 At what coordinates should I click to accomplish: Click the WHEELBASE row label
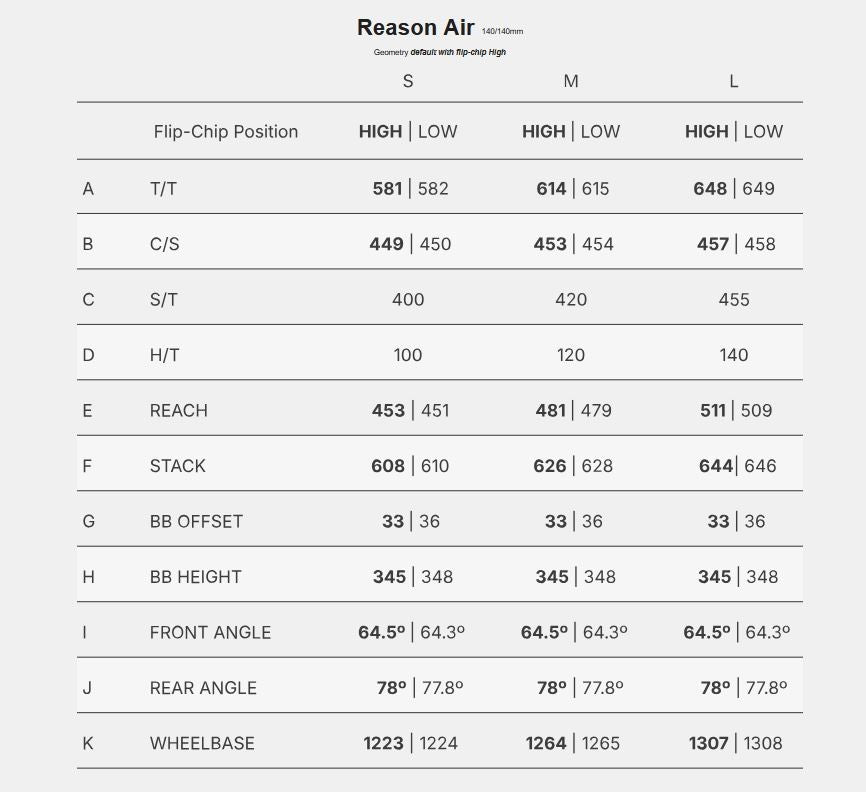(202, 743)
